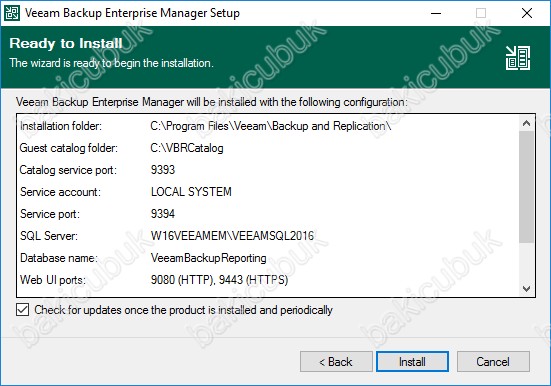Select the 'Catalog service port:' label
The width and height of the screenshot is (551, 386).
pos(68,170)
